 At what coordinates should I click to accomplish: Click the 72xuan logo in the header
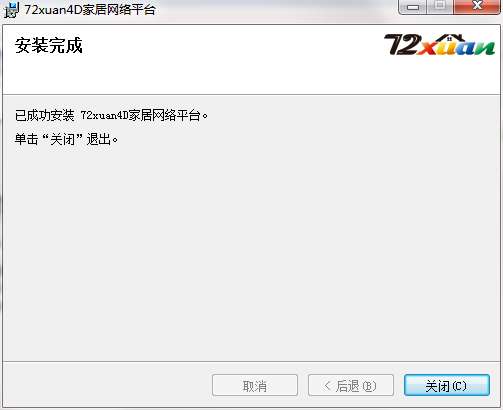(439, 44)
